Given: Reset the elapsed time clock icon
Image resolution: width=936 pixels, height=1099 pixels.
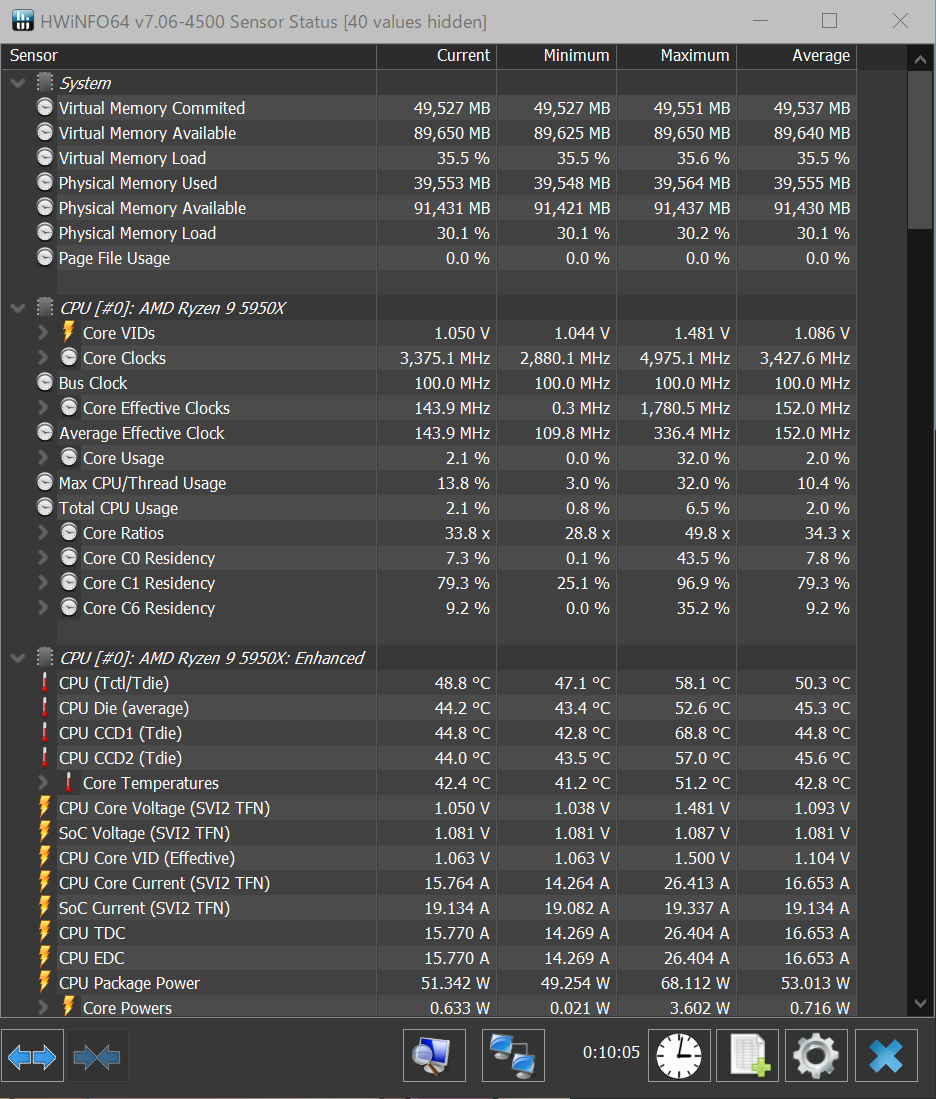Looking at the screenshot, I should tap(679, 1056).
